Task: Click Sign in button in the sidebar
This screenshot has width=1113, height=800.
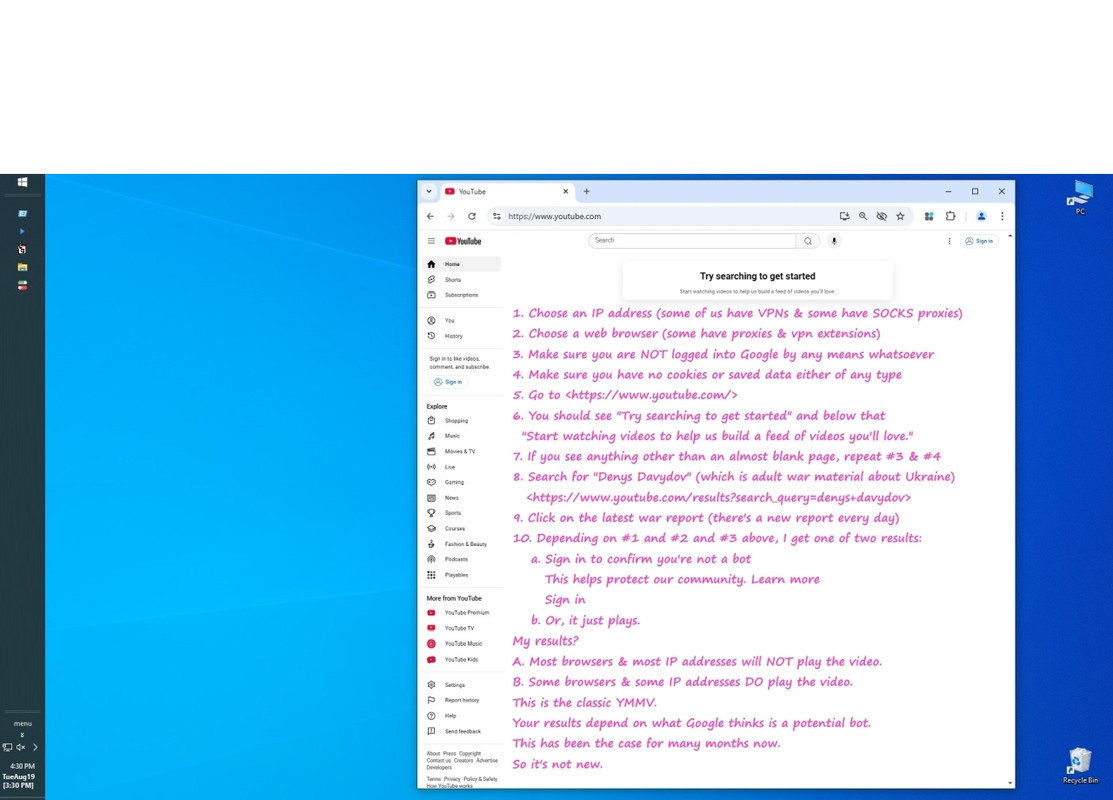Action: pos(448,382)
